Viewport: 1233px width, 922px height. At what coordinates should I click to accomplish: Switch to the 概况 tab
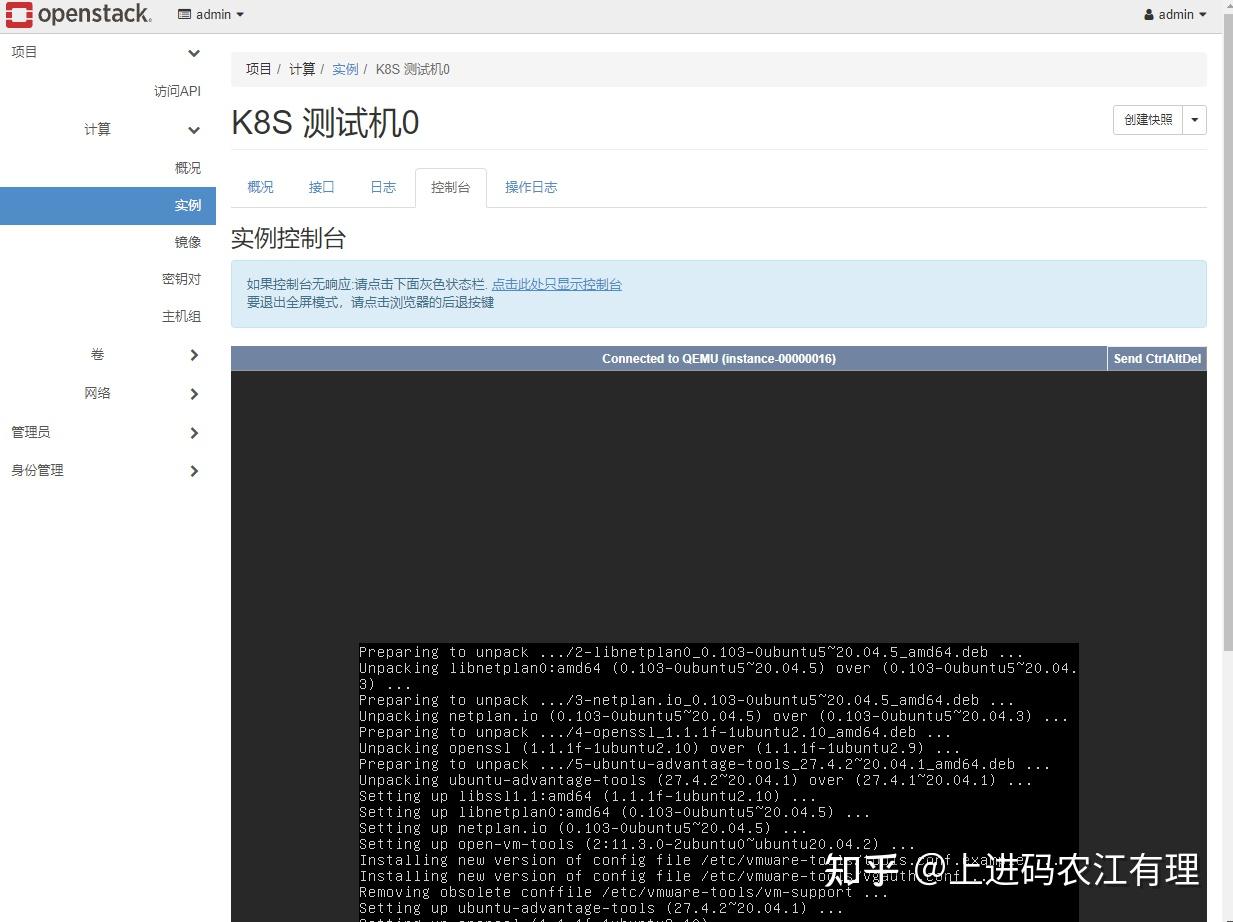pos(259,187)
